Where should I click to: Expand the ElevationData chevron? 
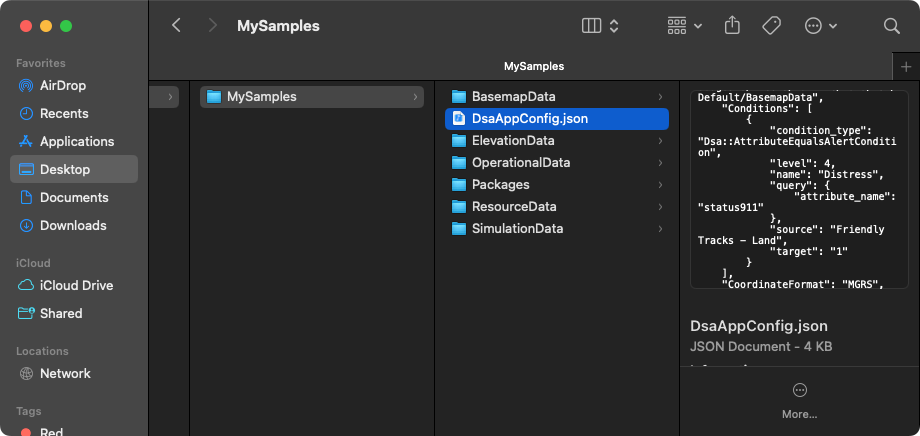pos(660,141)
